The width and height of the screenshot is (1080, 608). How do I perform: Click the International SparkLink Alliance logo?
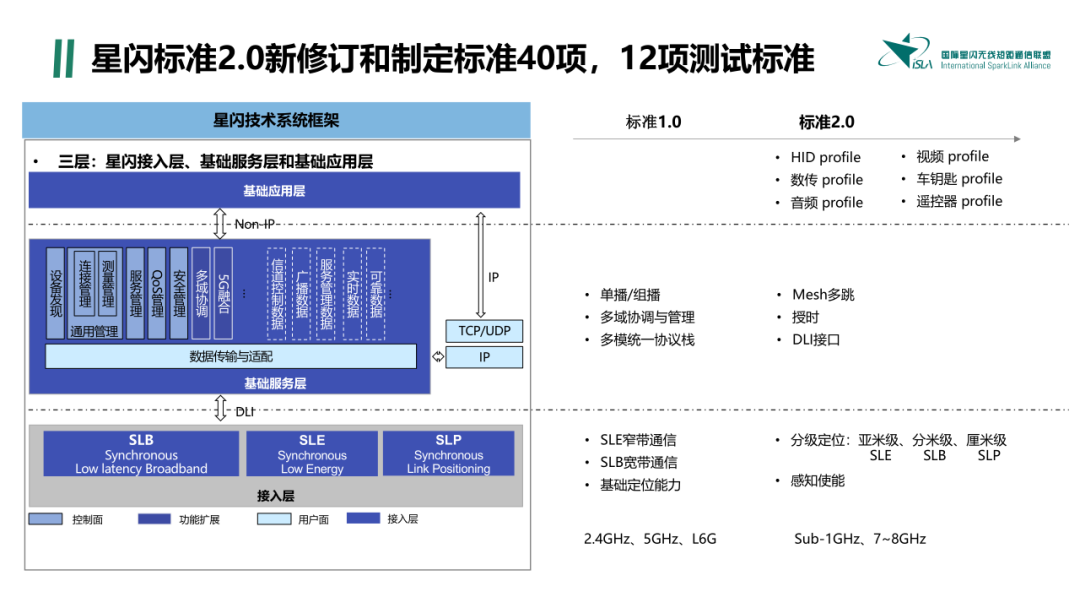coord(964,52)
